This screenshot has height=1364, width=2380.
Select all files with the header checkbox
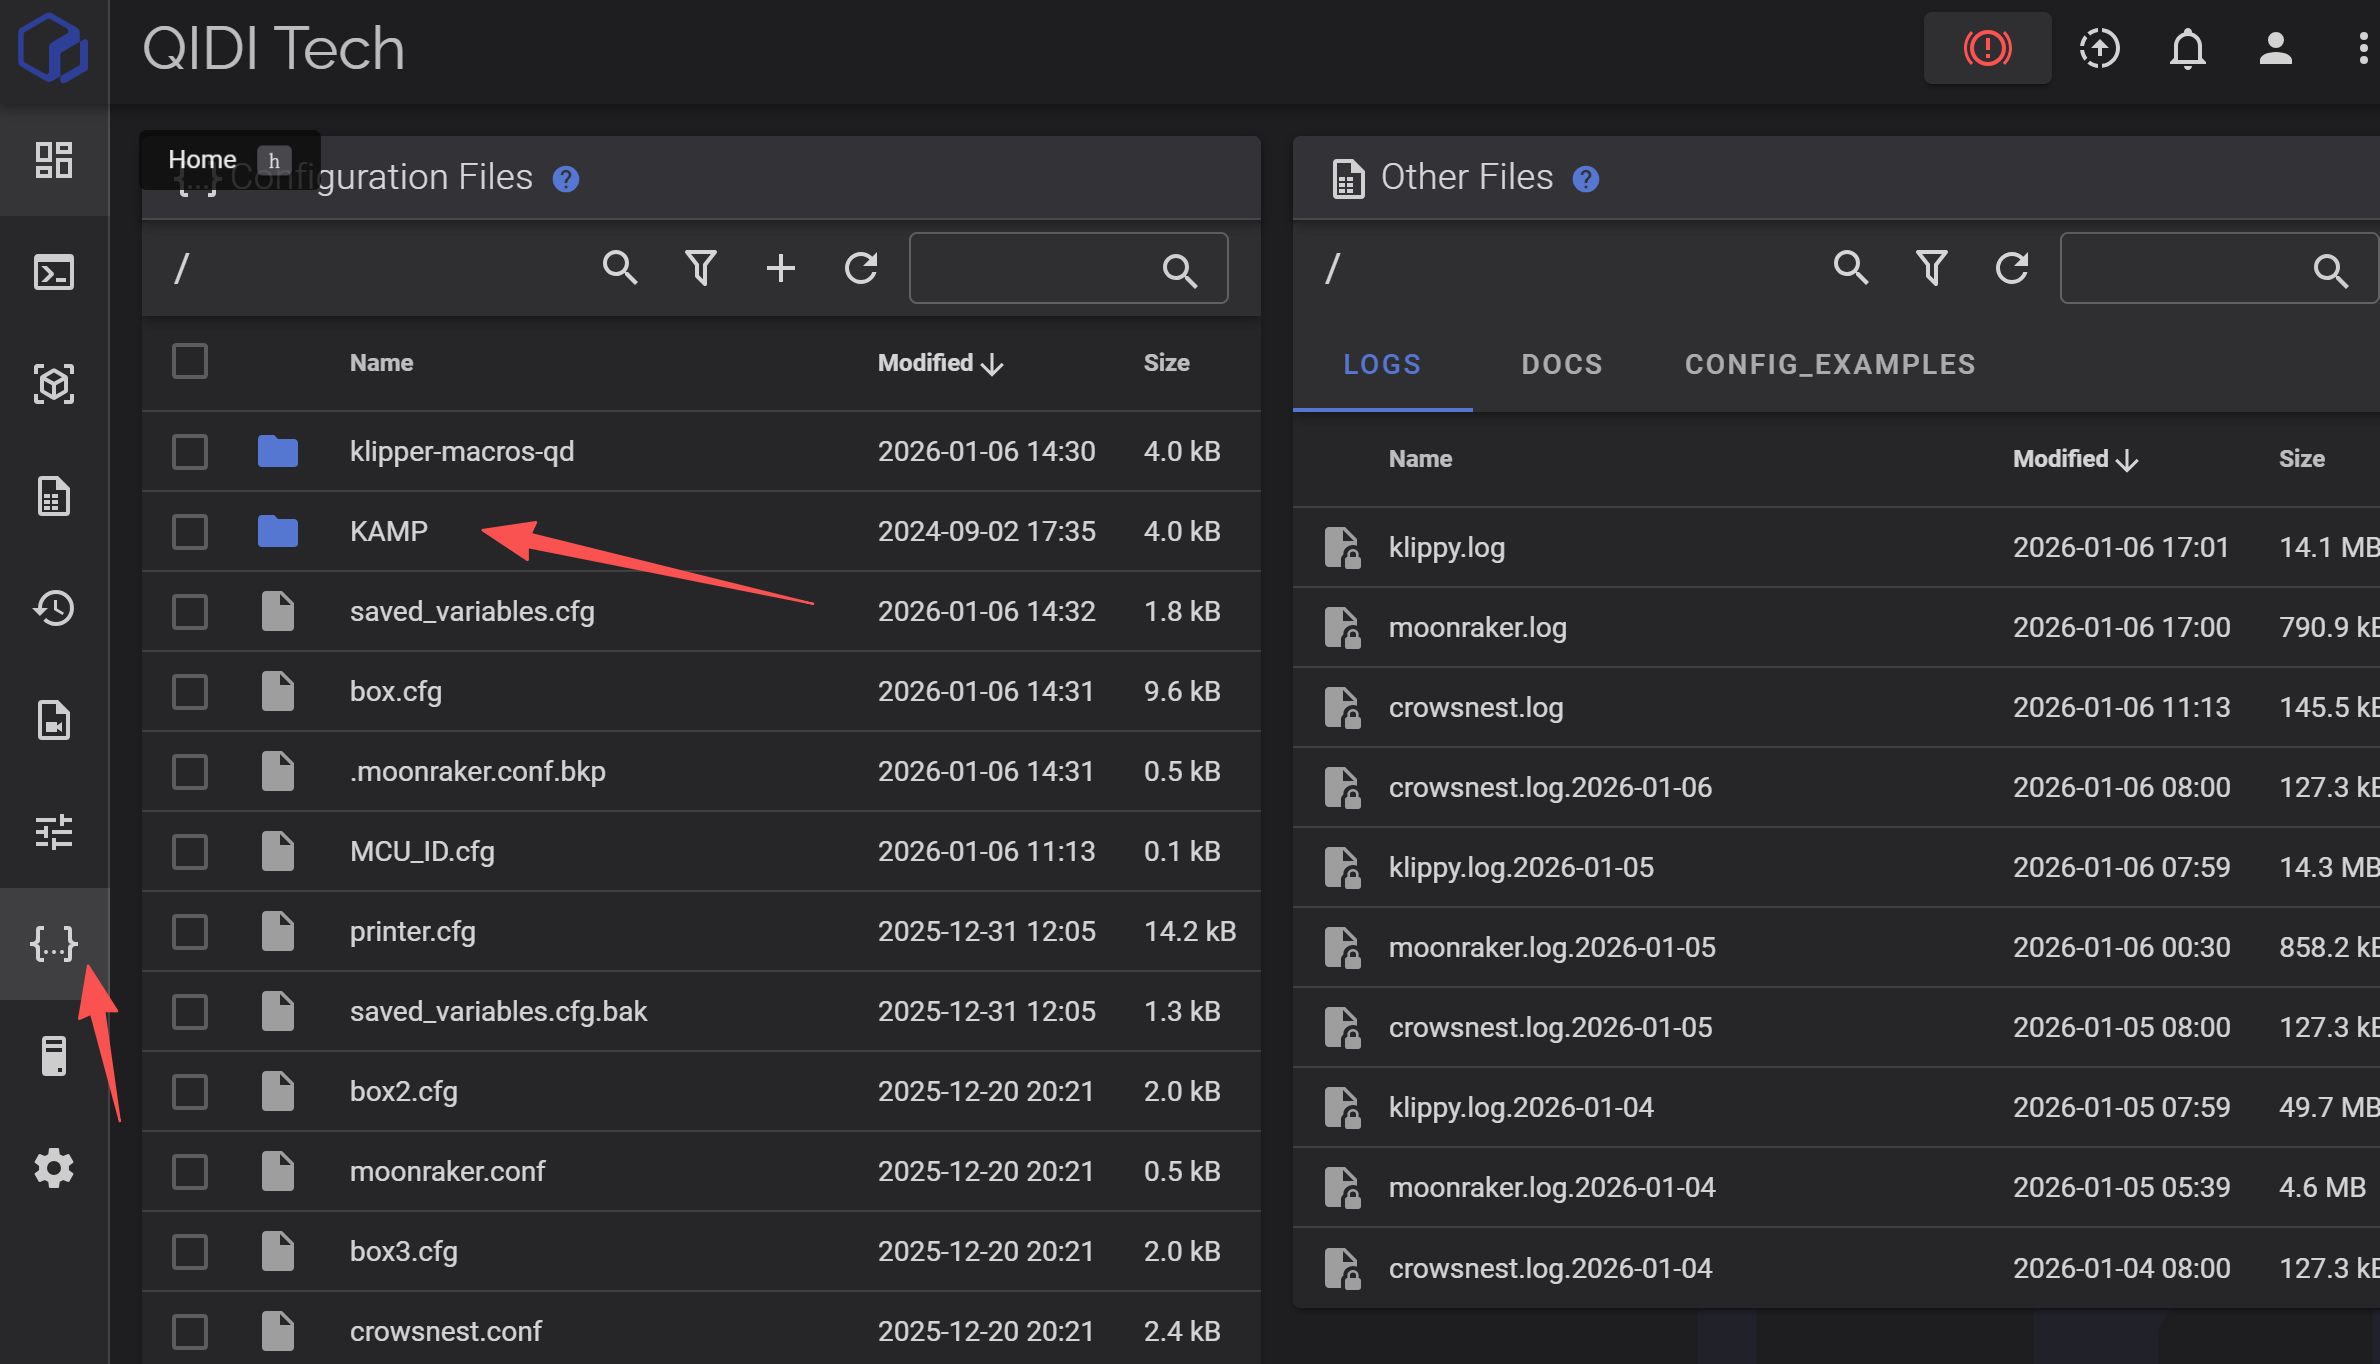tap(190, 362)
